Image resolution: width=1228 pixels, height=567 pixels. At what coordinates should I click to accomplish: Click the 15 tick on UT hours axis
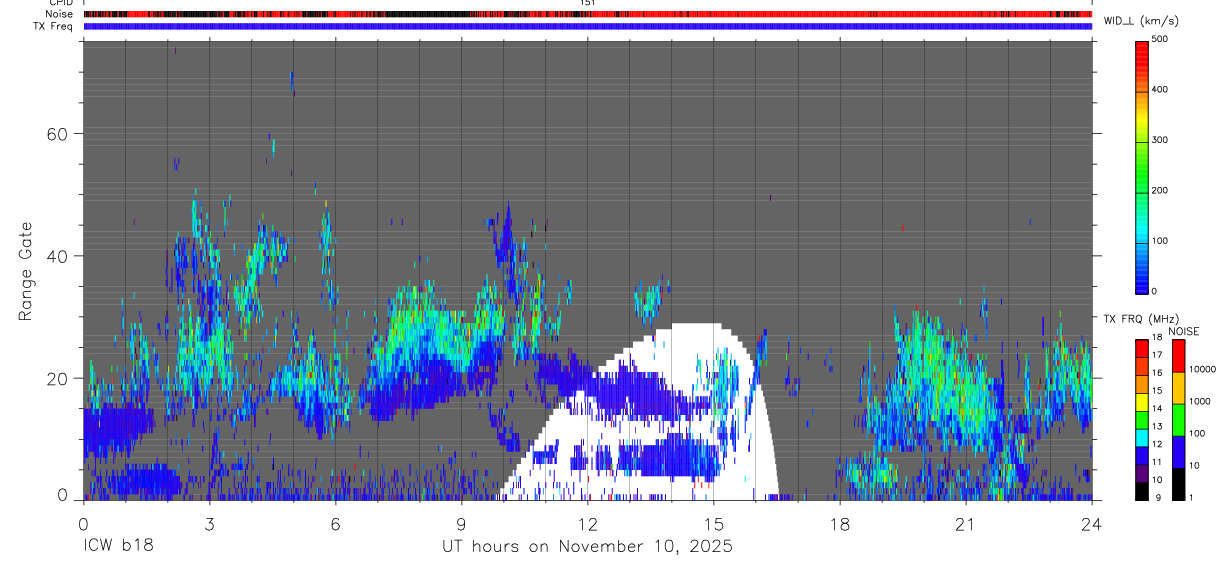click(714, 523)
